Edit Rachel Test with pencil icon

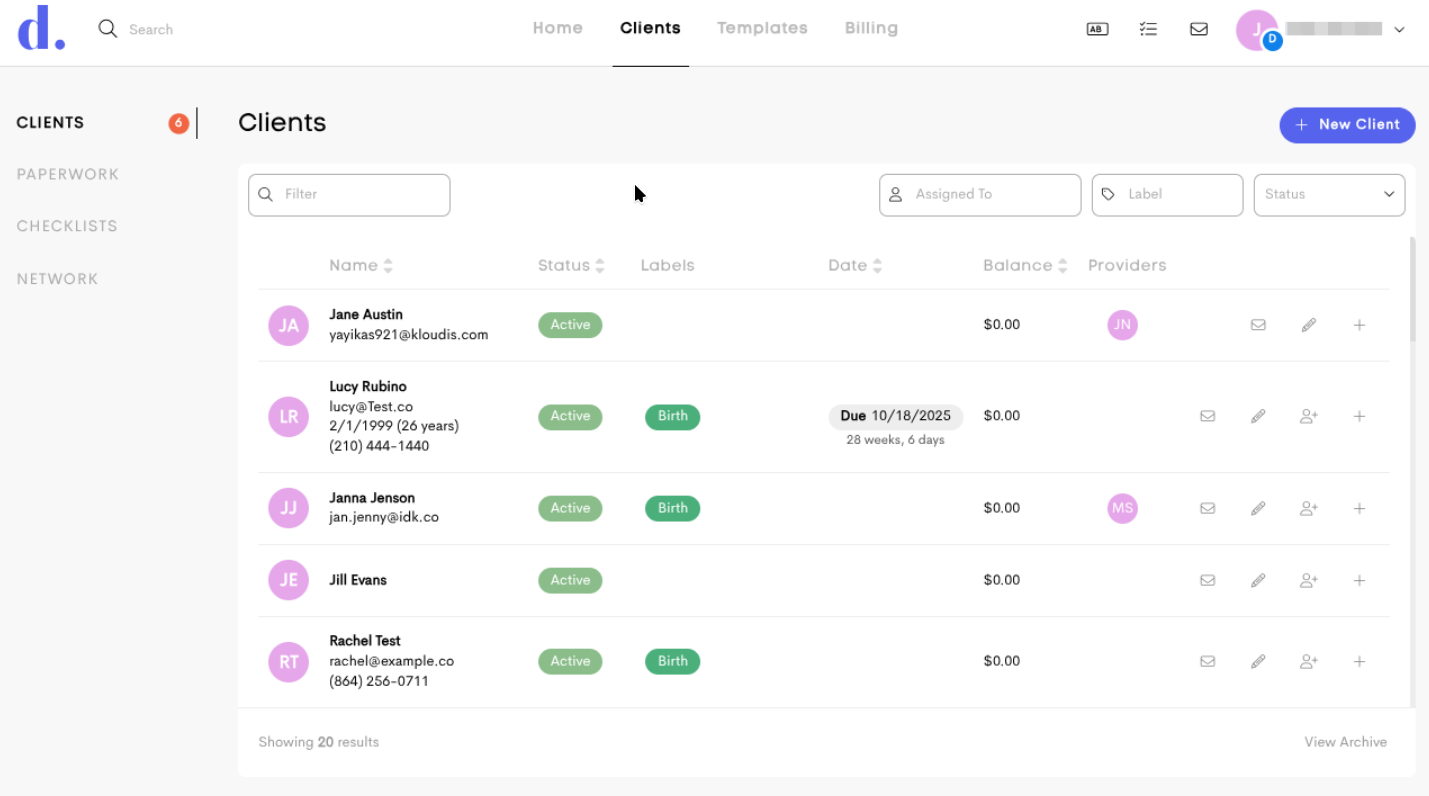click(x=1258, y=661)
